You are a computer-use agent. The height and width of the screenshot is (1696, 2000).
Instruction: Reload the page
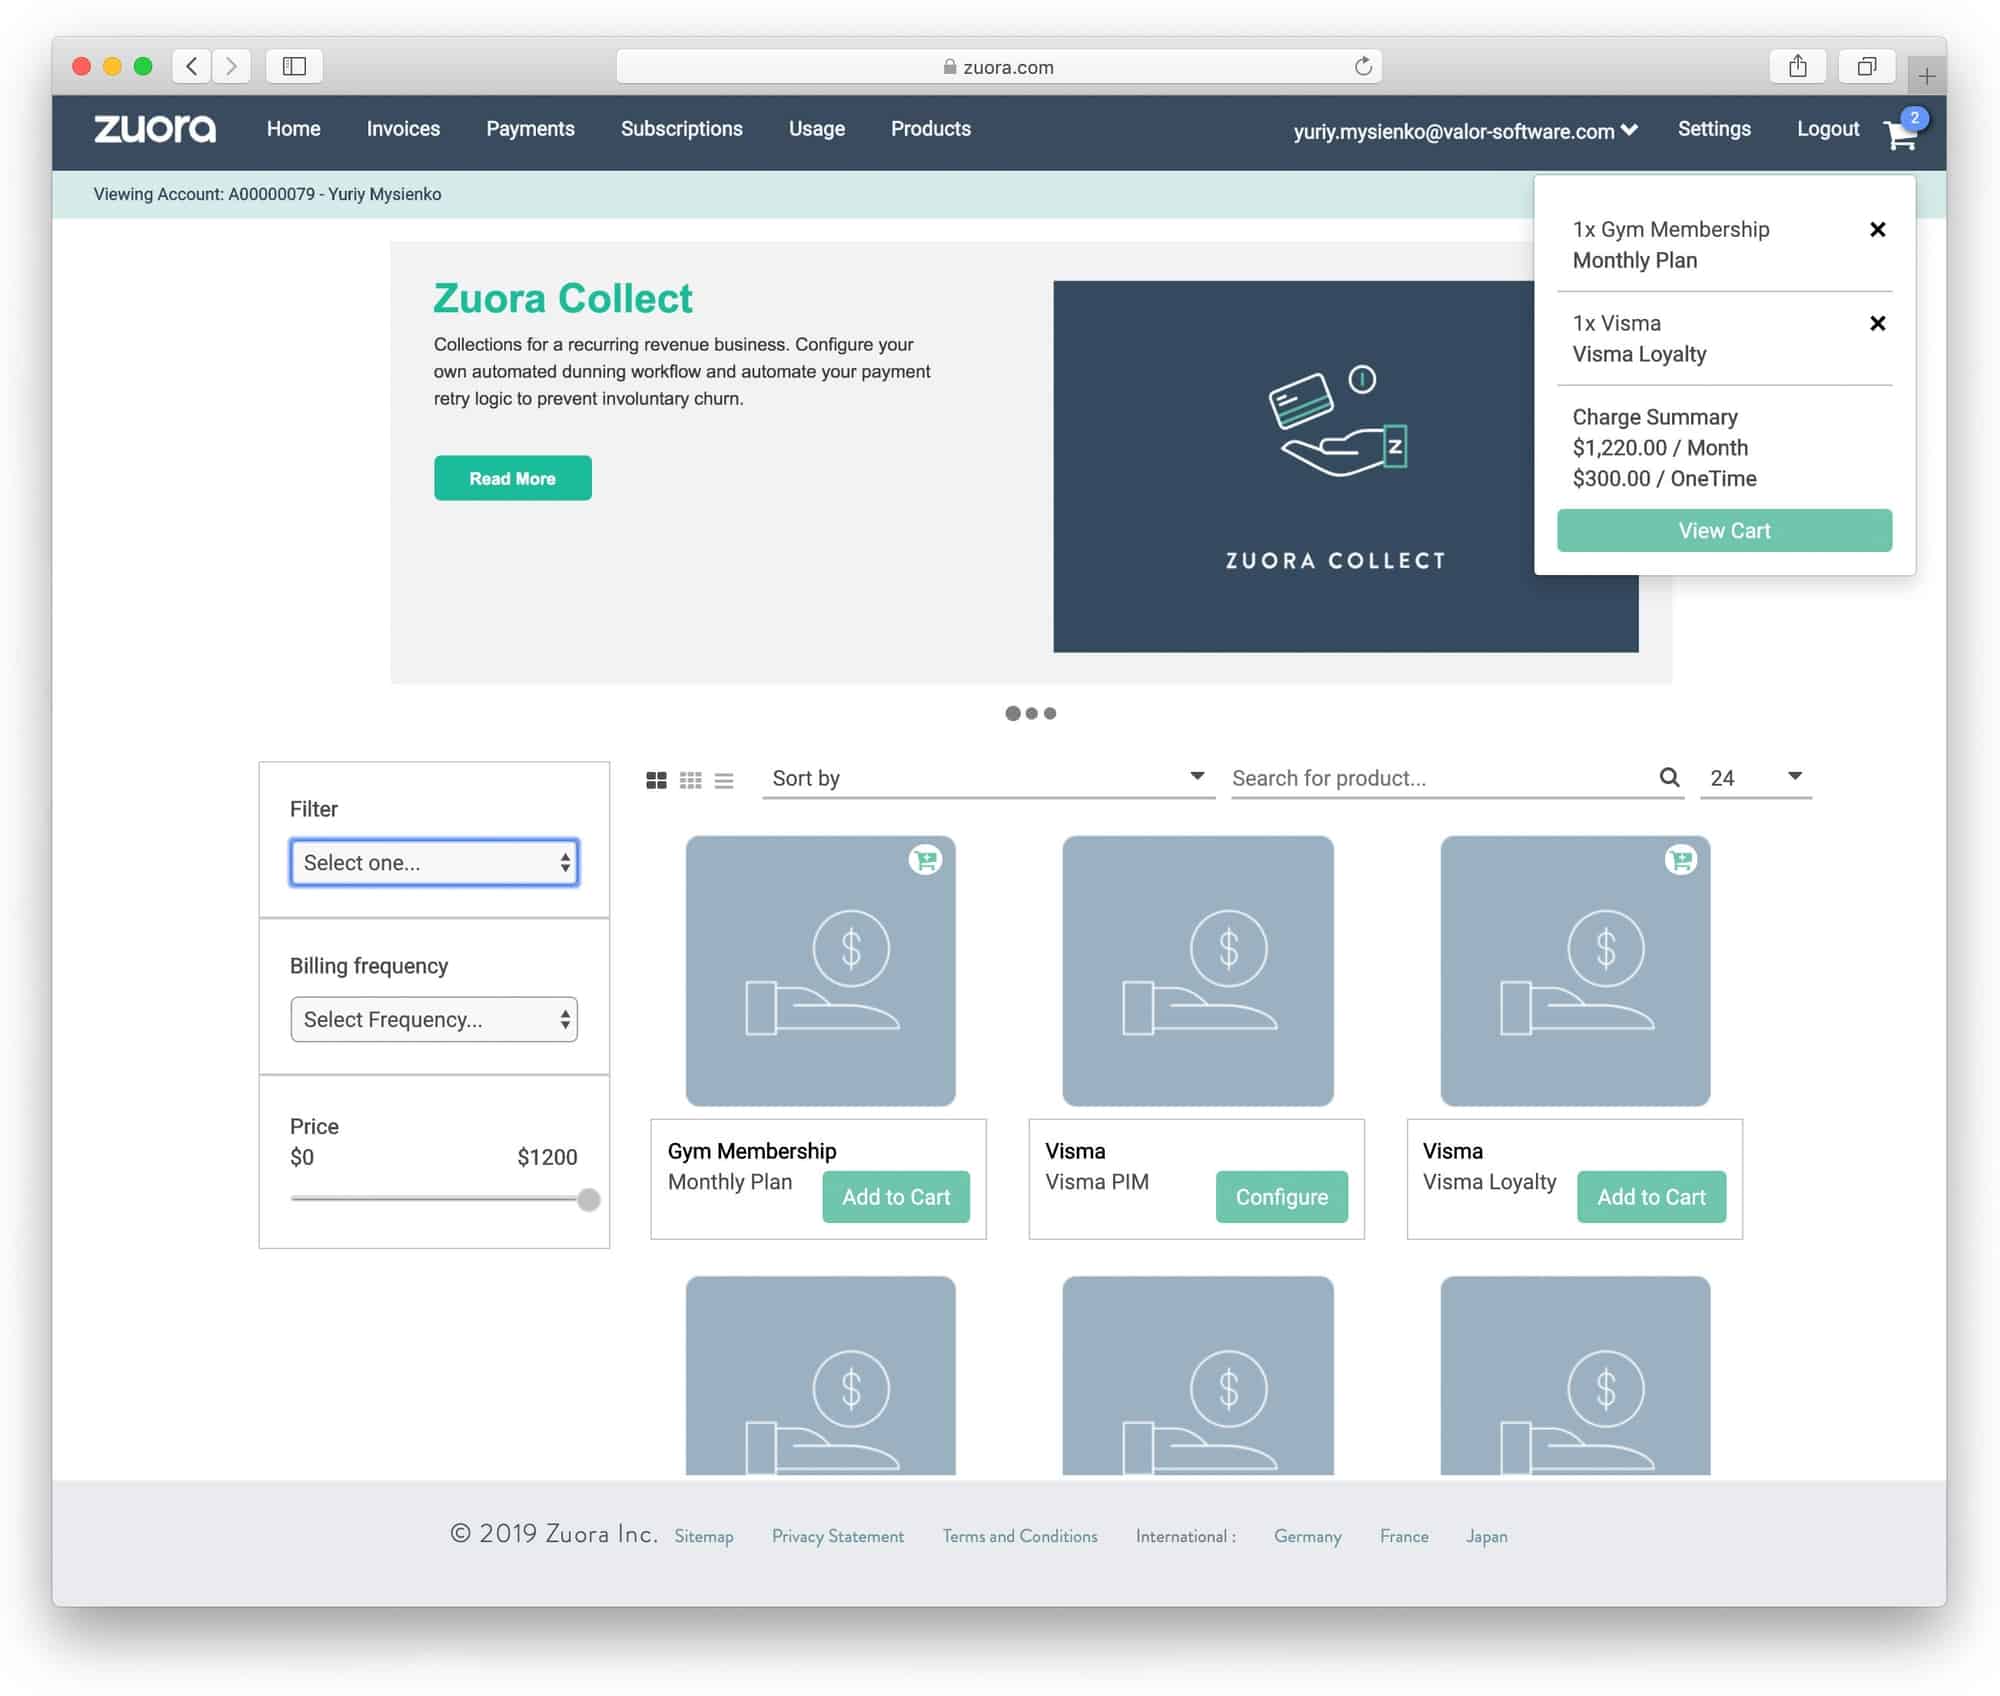pos(1363,67)
